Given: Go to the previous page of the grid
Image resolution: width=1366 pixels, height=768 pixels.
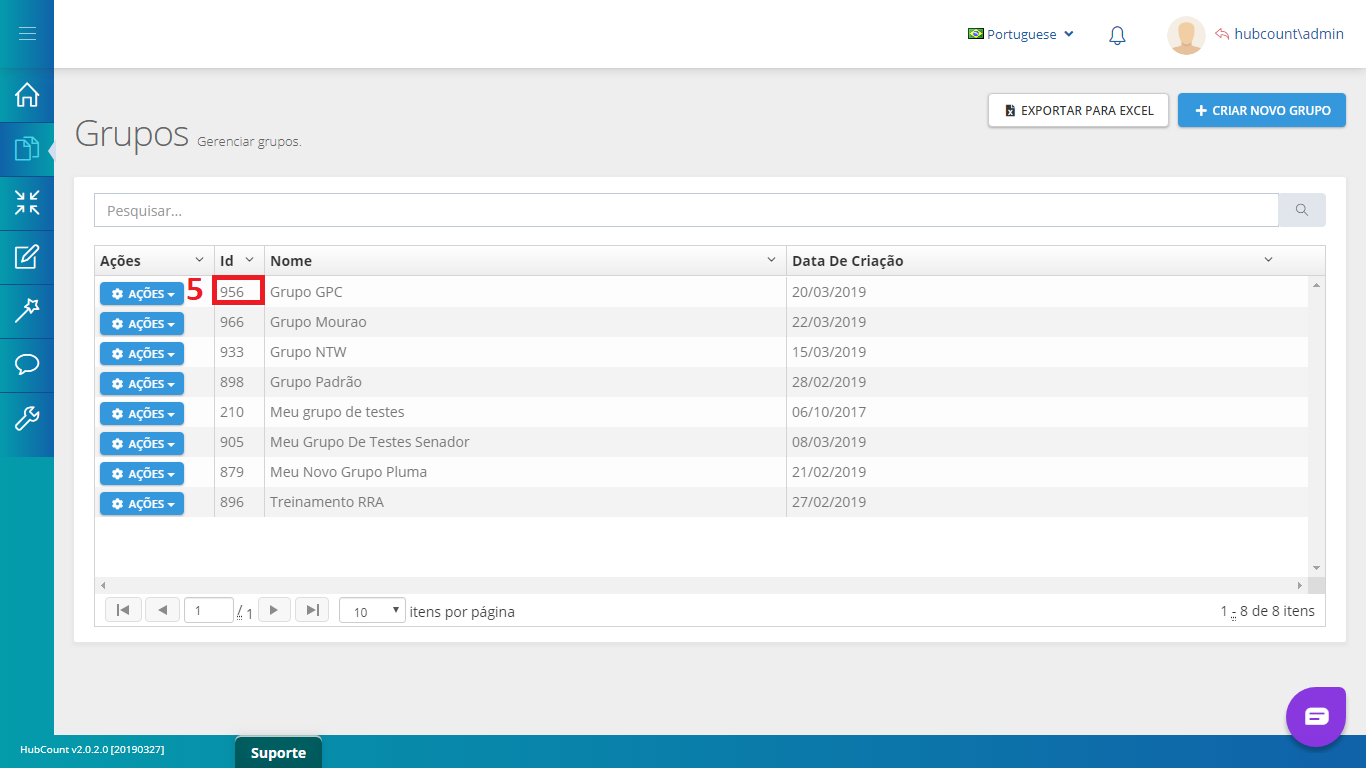Looking at the screenshot, I should 162,610.
